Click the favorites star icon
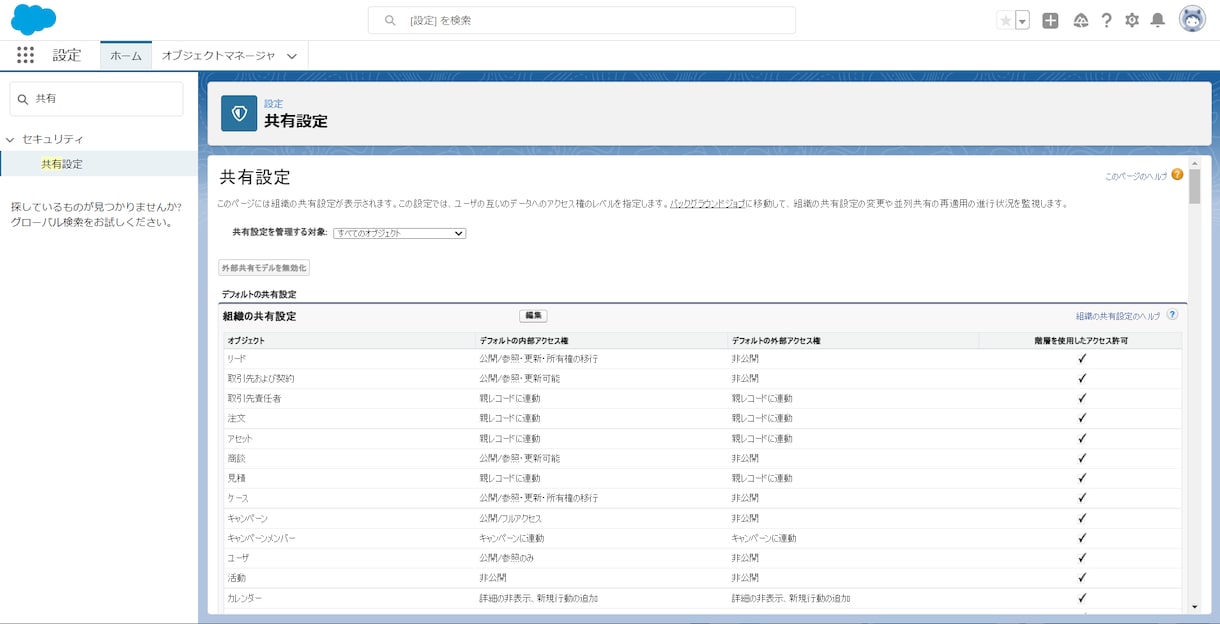Screen dimensions: 1220x624 click(1005, 20)
